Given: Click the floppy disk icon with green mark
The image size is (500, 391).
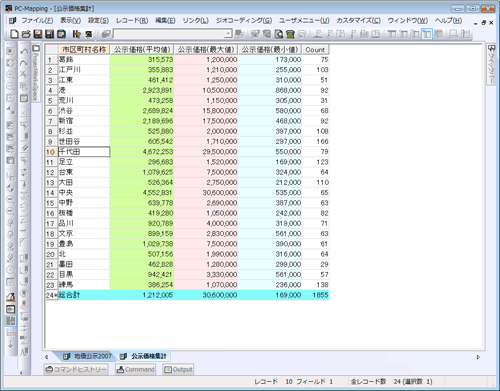Looking at the screenshot, I should pyautogui.click(x=50, y=34).
